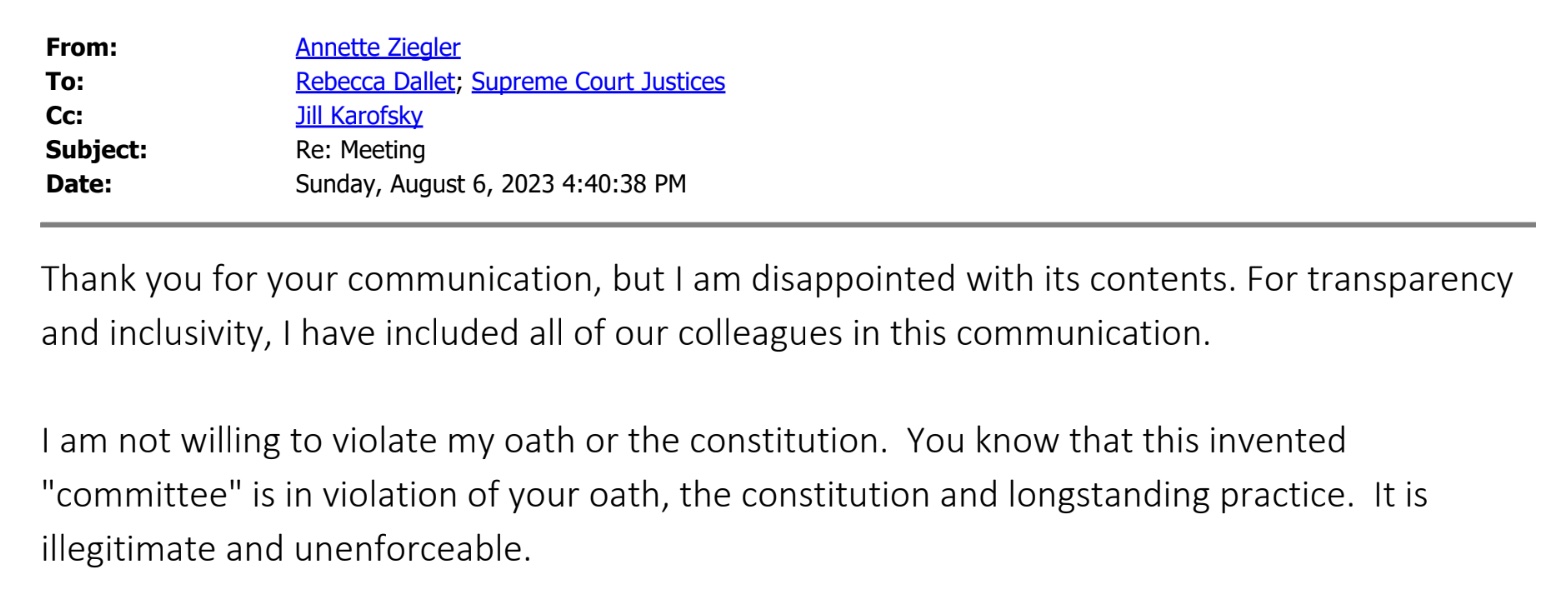Click the "Subject:" header label
The image size is (1568, 590).
pyautogui.click(x=96, y=150)
